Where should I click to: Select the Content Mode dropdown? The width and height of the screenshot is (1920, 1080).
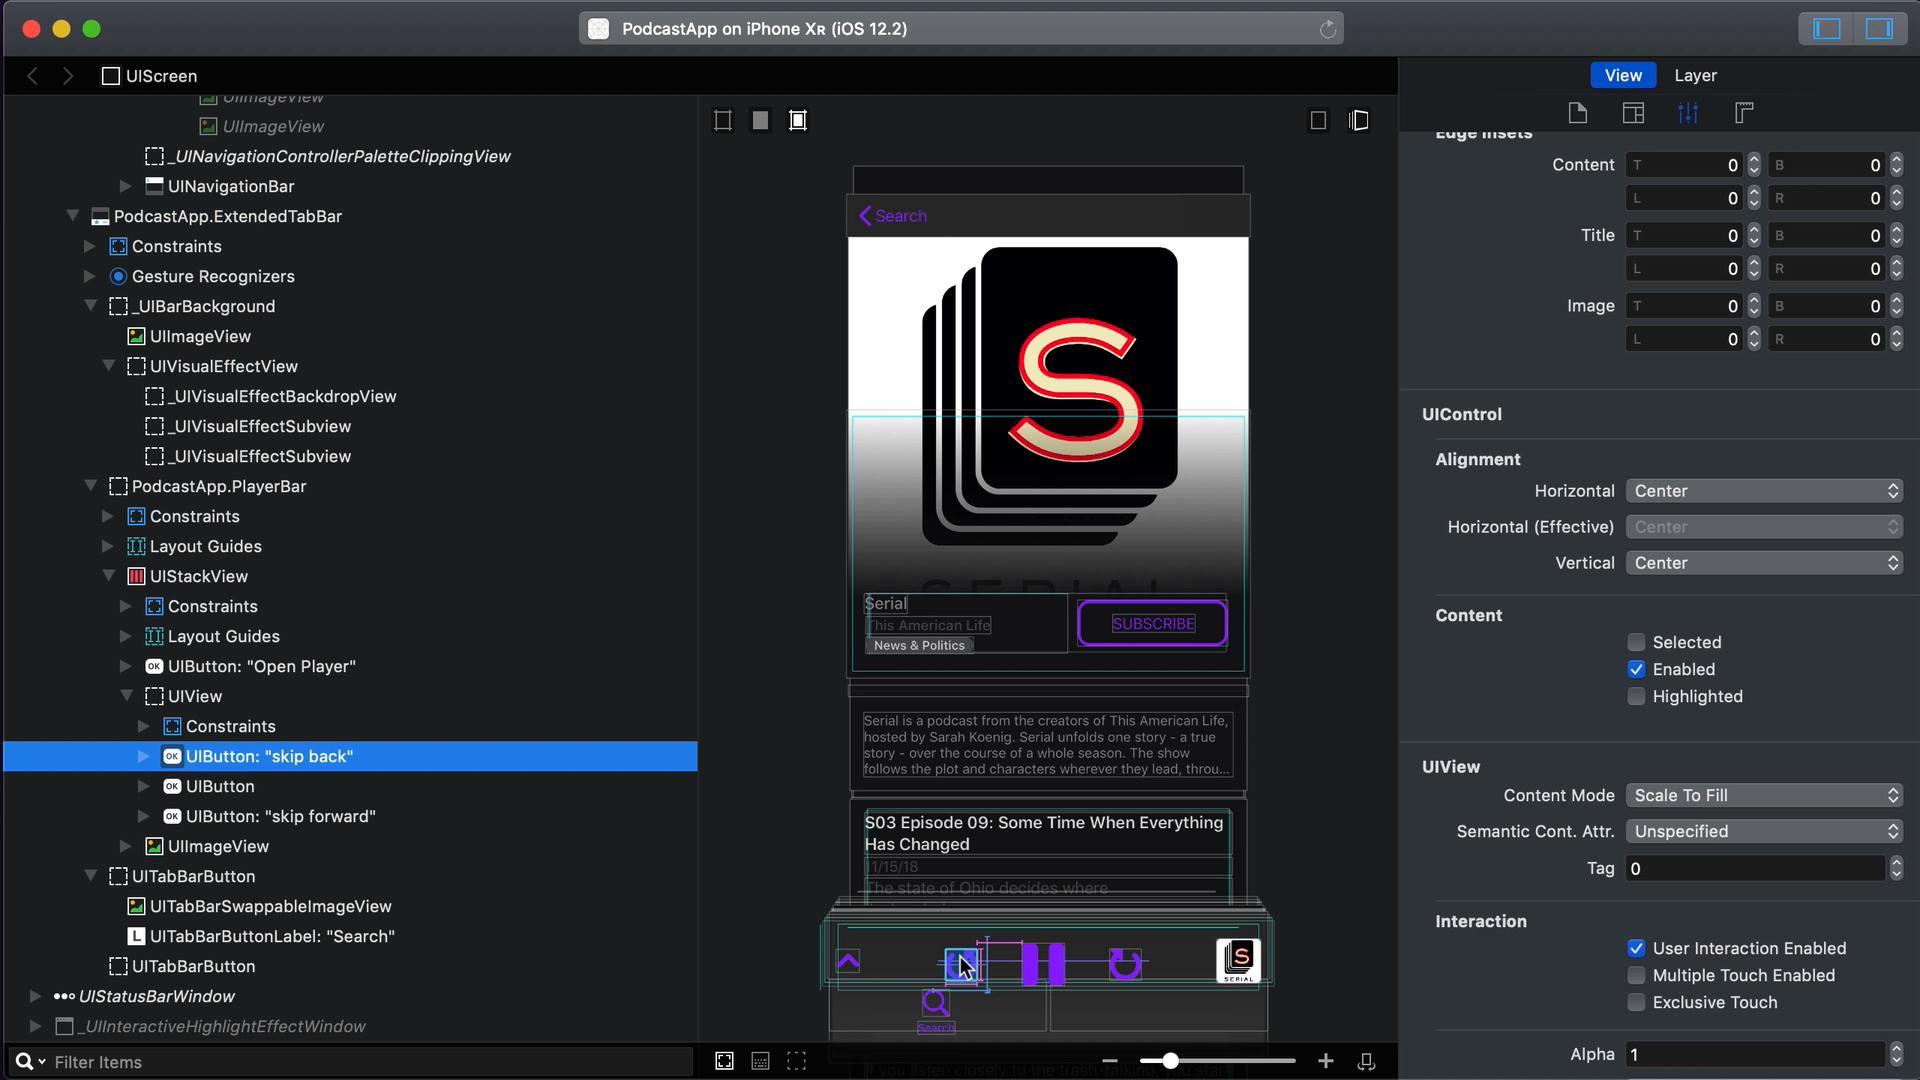click(1763, 795)
